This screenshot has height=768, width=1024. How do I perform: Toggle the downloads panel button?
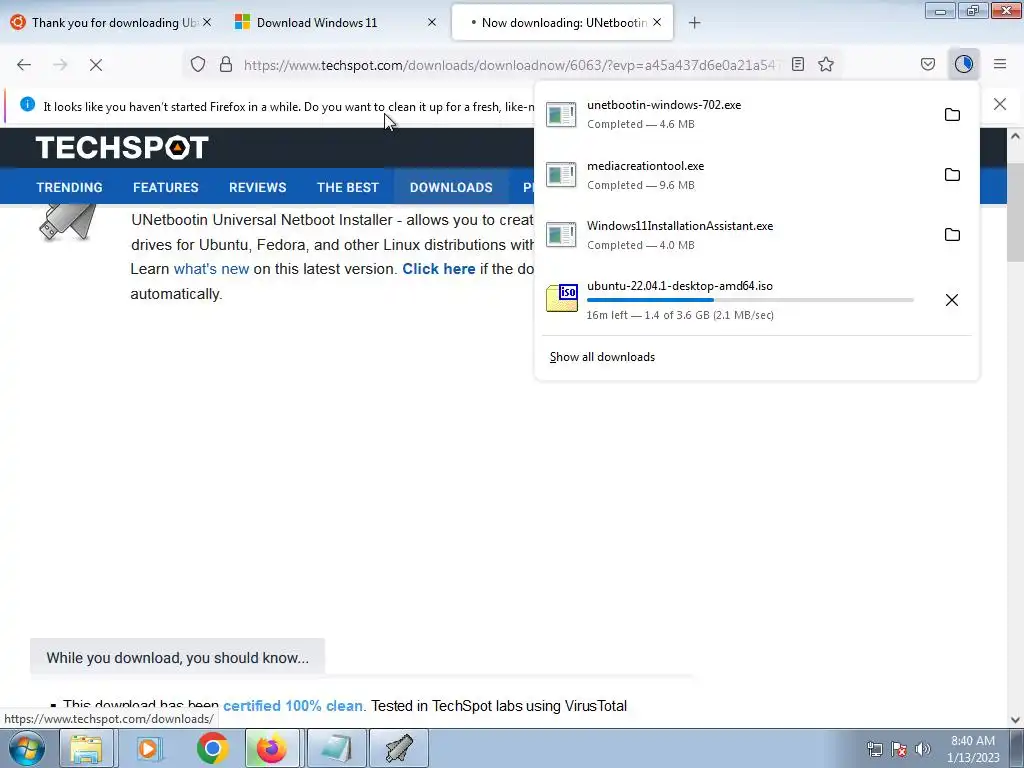coord(964,64)
